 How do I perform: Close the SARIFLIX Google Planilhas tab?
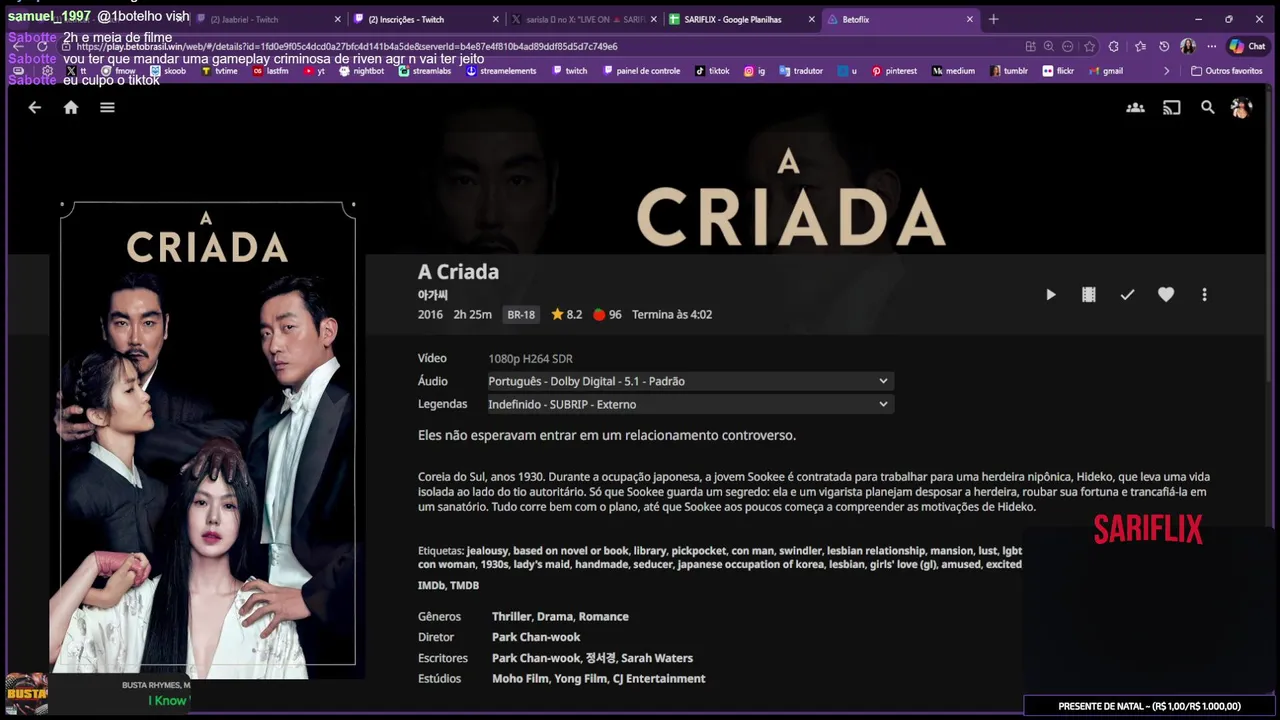click(811, 19)
